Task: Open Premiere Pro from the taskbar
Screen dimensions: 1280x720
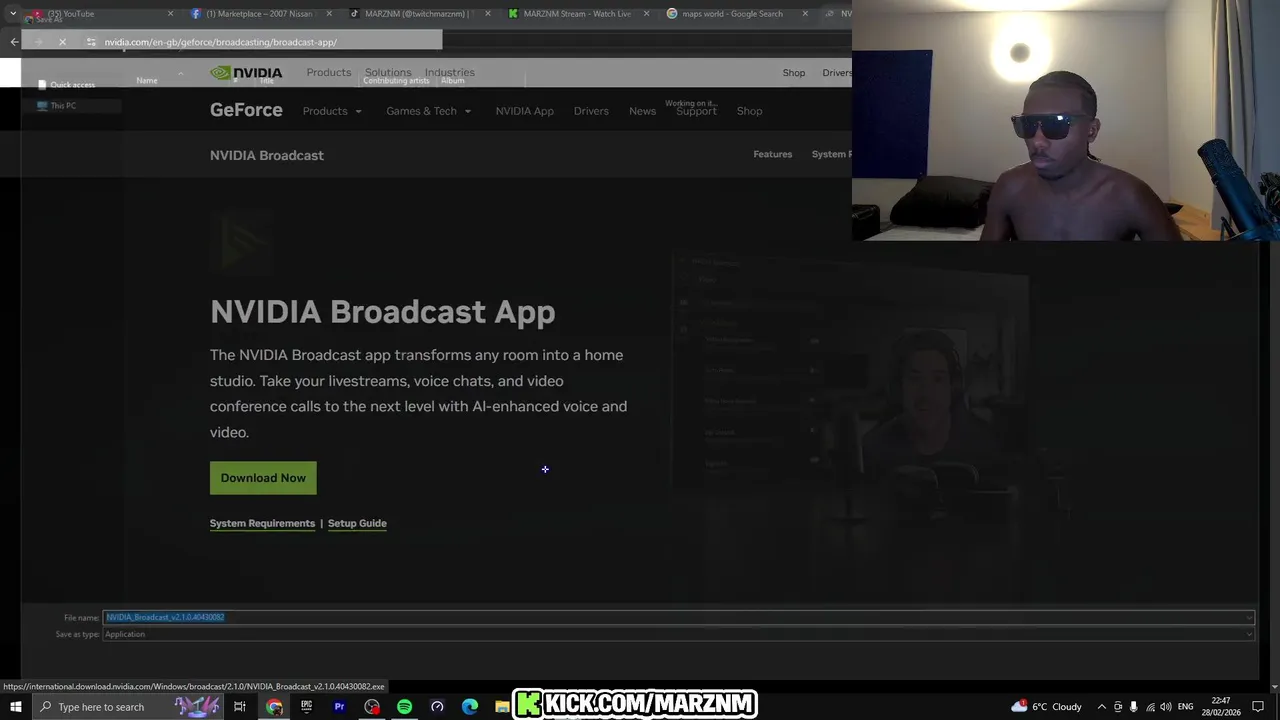Action: [339, 707]
